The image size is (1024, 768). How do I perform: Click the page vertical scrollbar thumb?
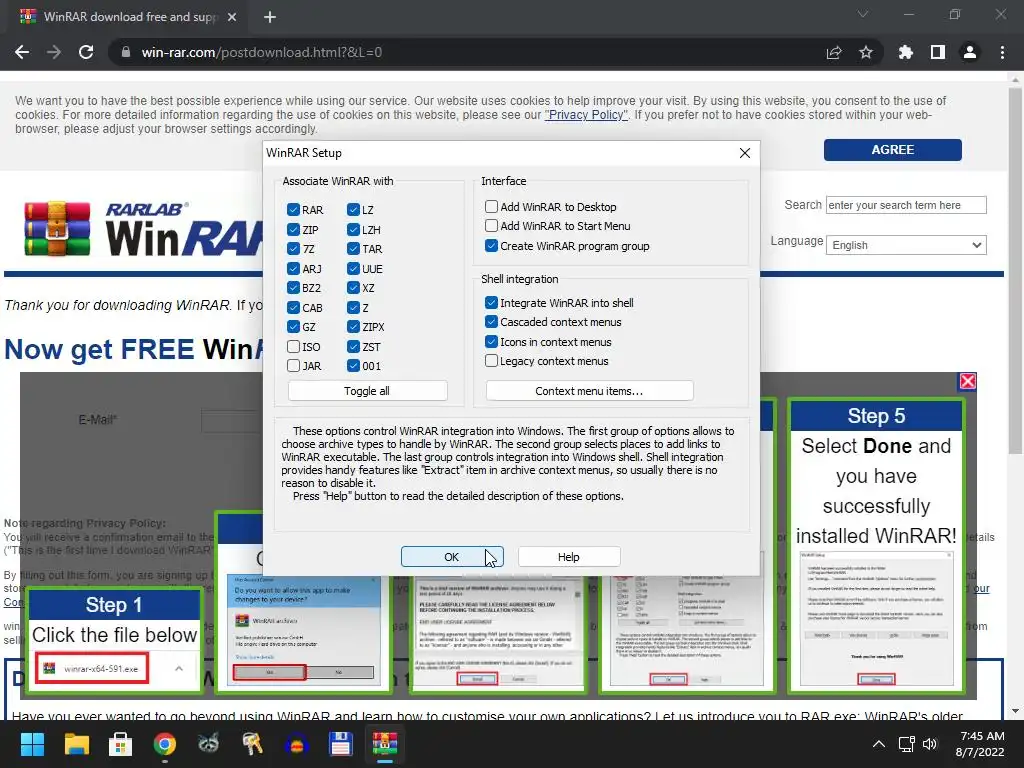[x=1015, y=270]
